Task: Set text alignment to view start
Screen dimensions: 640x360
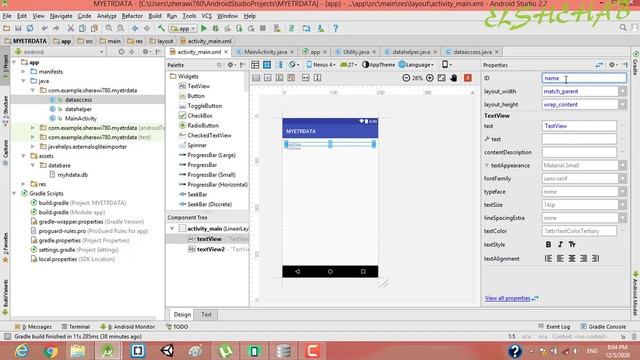Action: click(548, 258)
